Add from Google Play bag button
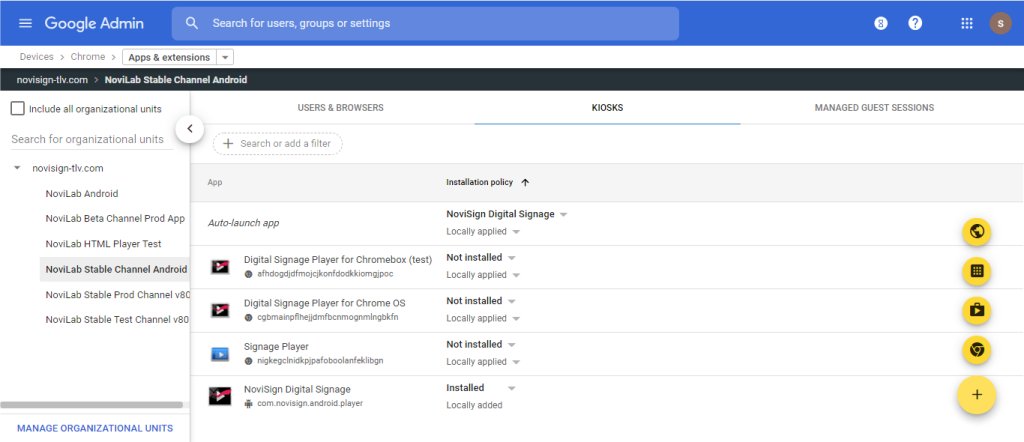Image resolution: width=1024 pixels, height=442 pixels. click(x=976, y=310)
